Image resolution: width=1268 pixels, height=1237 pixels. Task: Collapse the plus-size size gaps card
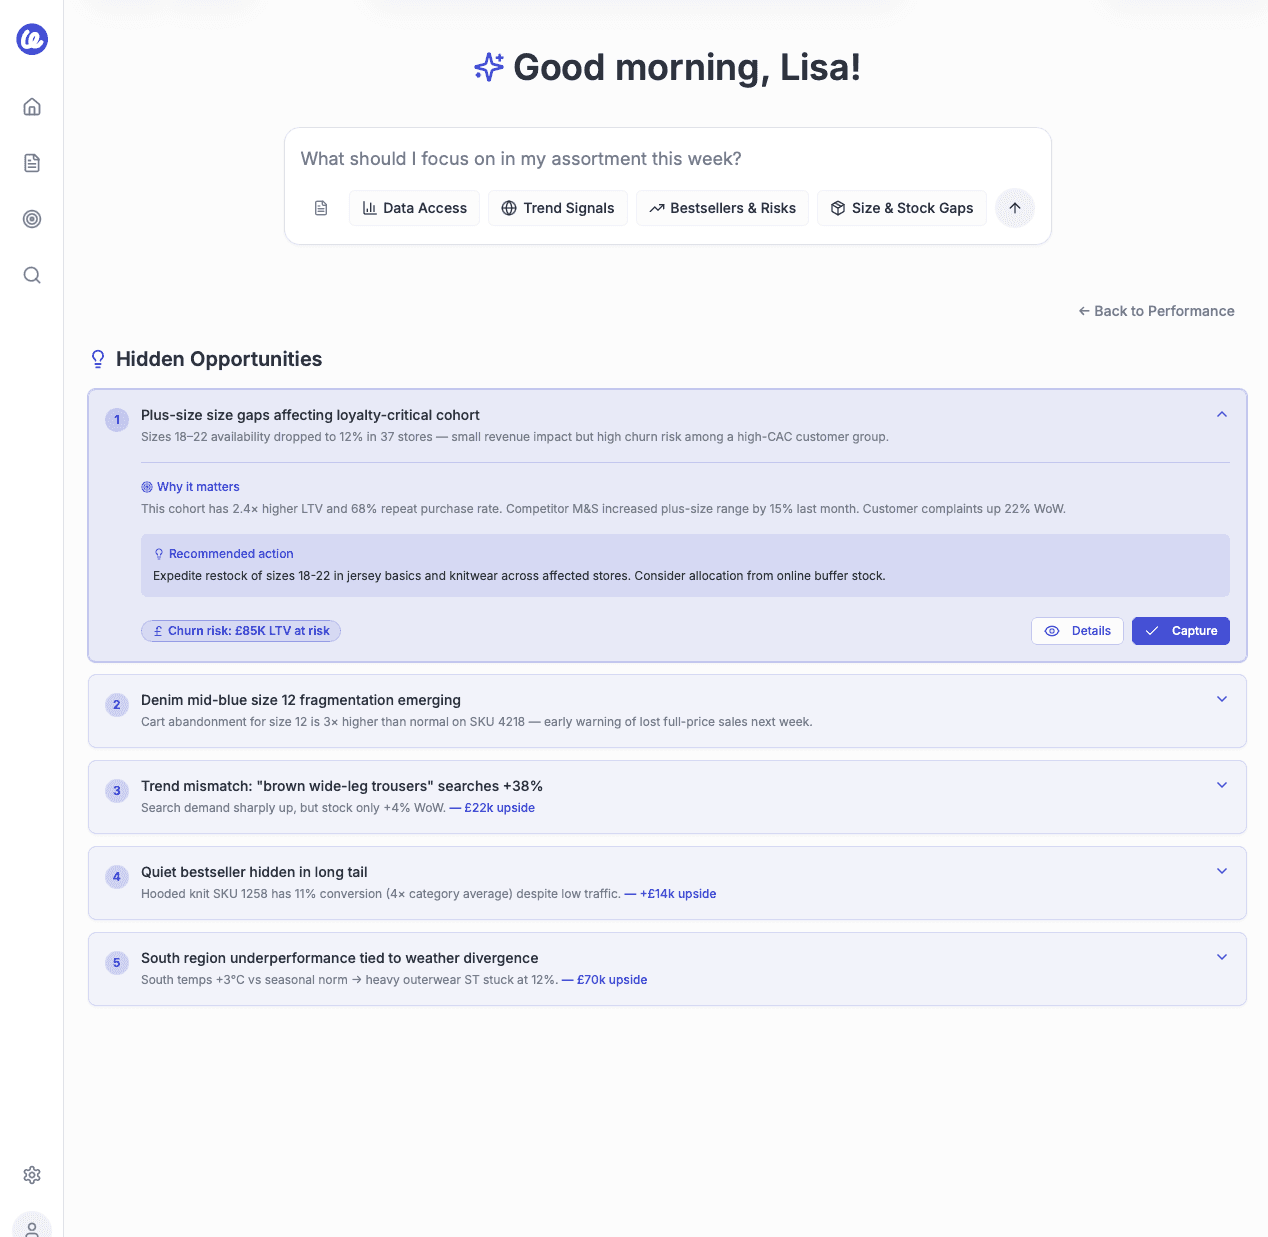point(1222,414)
